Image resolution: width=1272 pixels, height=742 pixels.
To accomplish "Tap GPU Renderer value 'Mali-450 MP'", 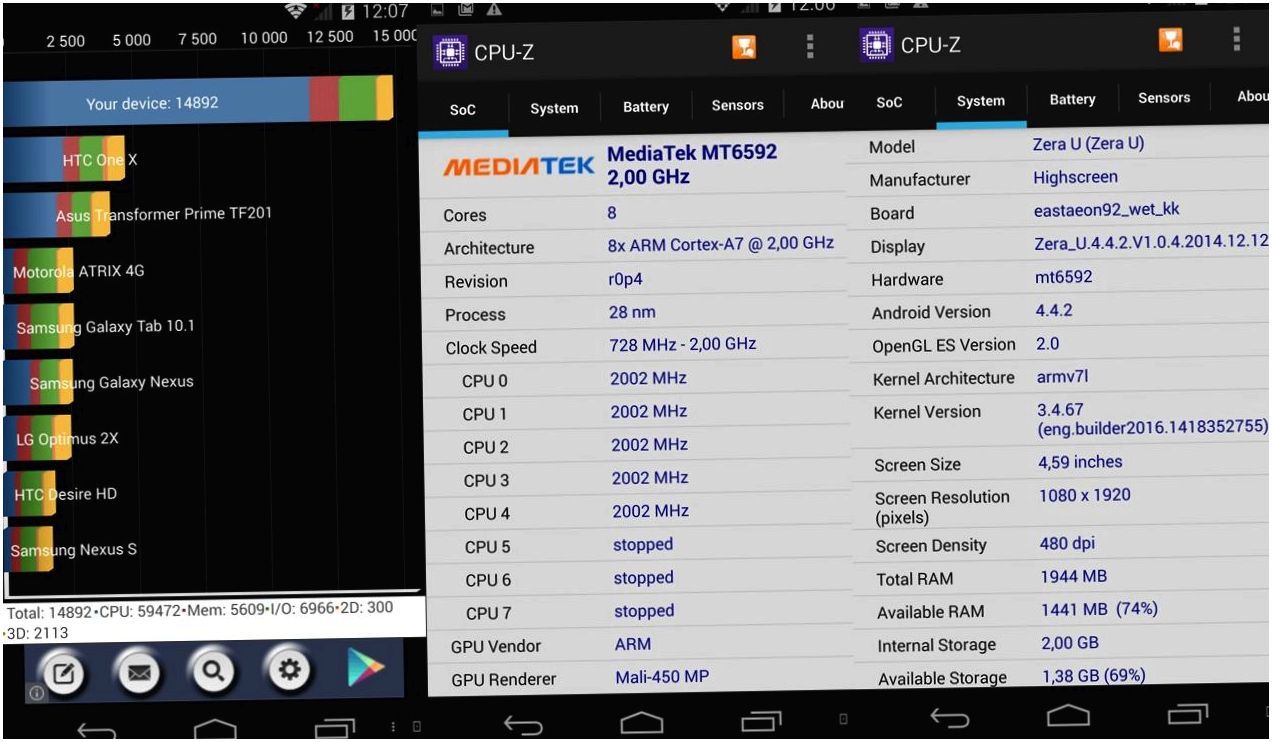I will pos(662,677).
